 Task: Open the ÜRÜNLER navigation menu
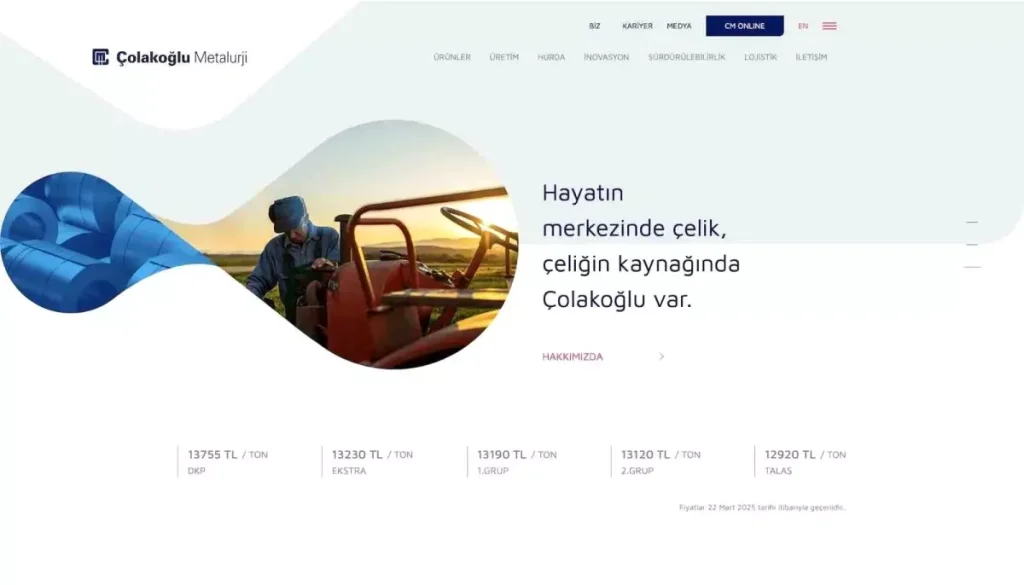(451, 58)
